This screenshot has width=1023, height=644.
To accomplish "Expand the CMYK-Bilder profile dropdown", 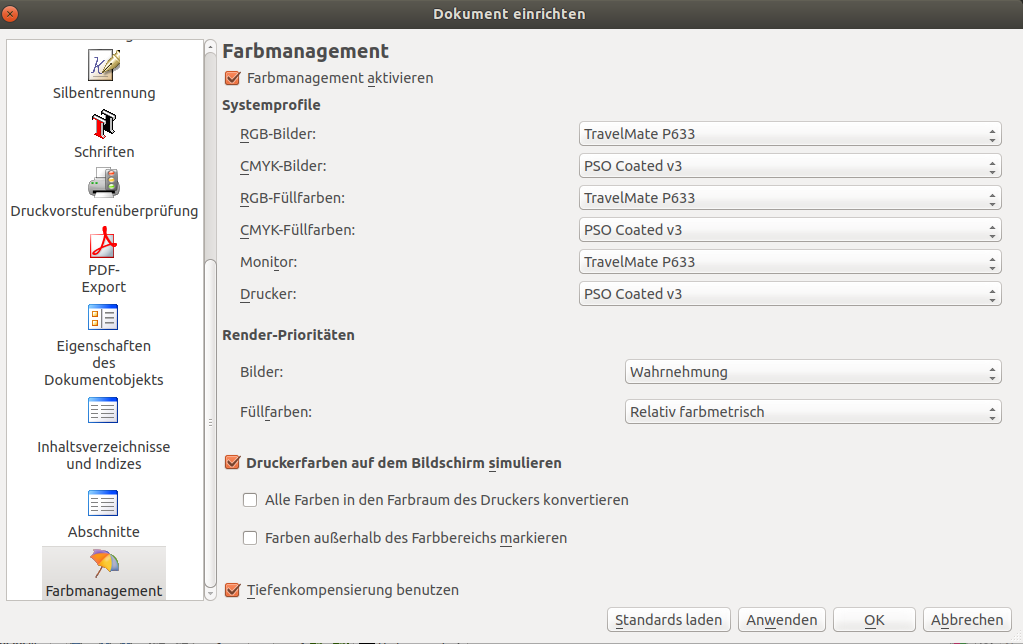I will pyautogui.click(x=789, y=166).
